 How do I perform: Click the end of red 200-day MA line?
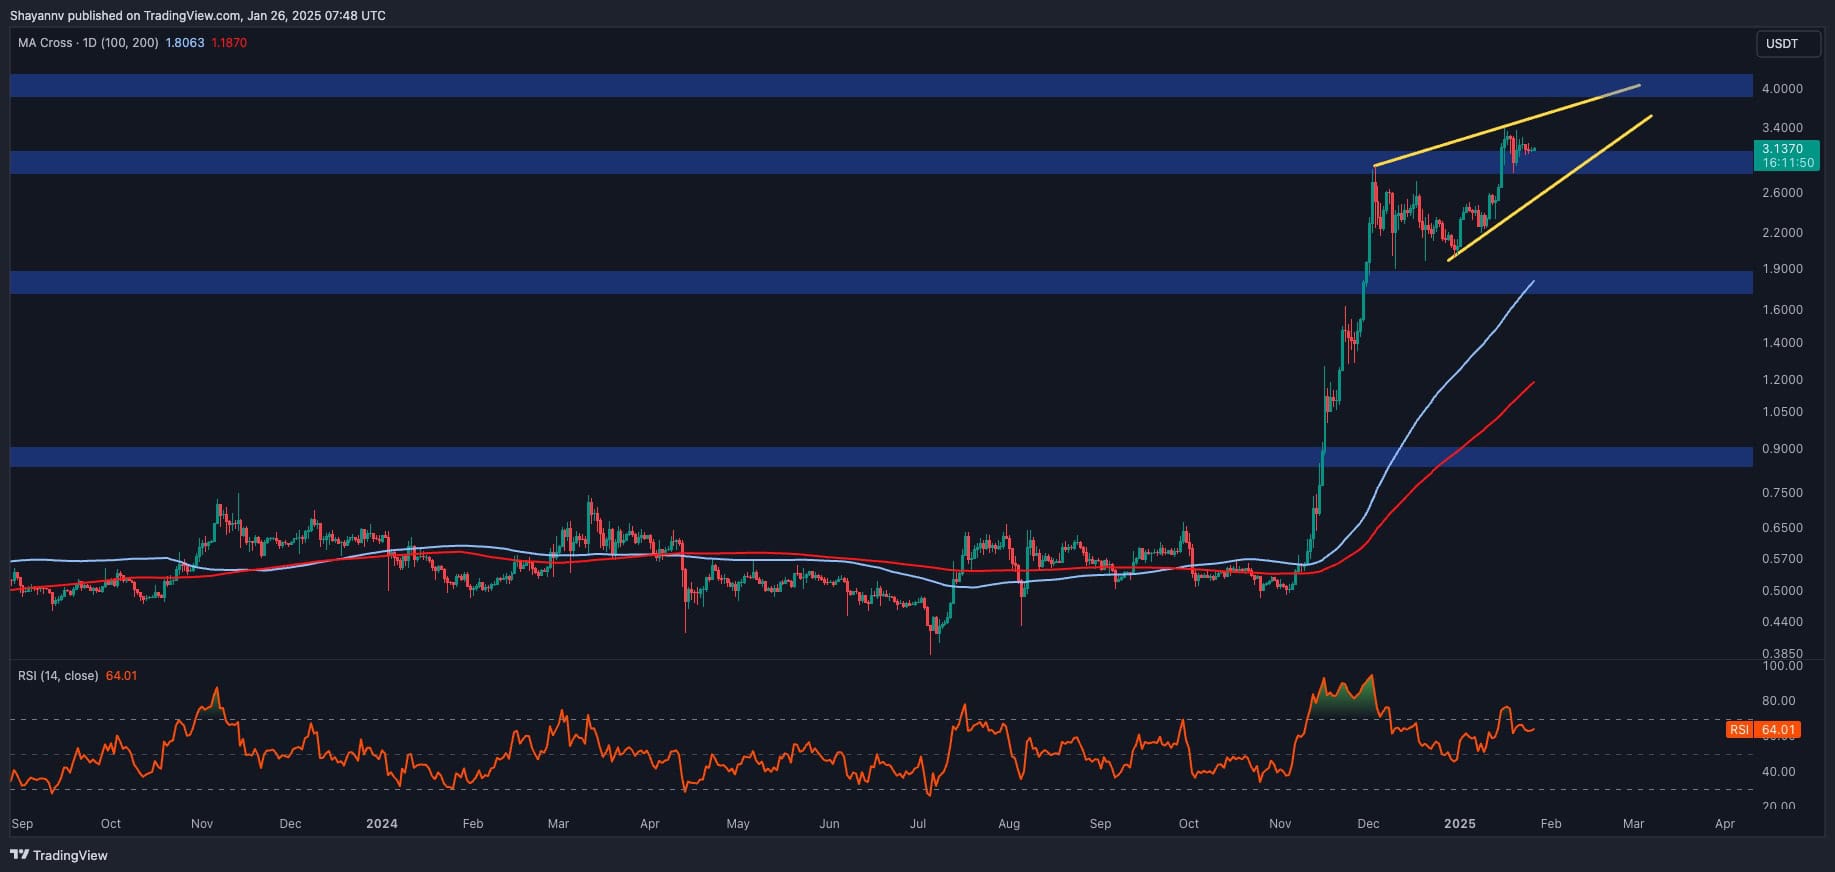pyautogui.click(x=1532, y=383)
